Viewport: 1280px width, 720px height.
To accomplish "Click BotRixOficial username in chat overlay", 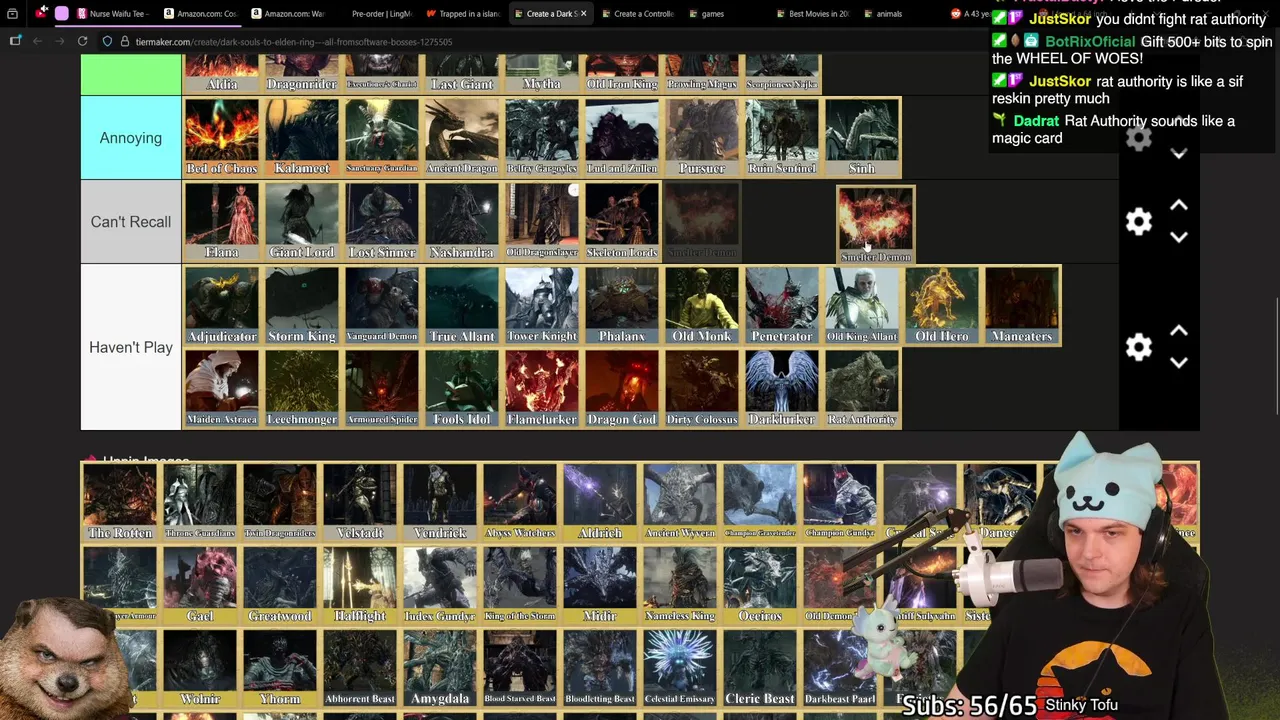I will point(1090,42).
